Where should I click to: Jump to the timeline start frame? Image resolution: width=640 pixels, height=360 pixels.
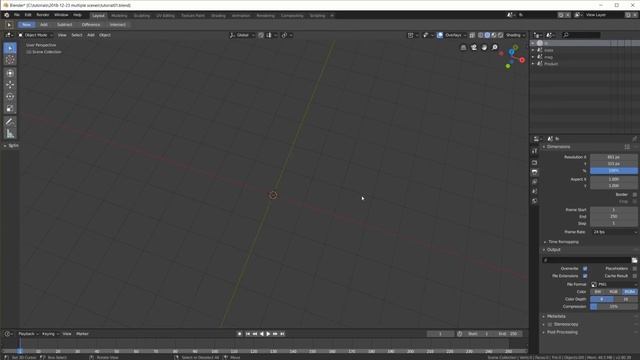coord(248,334)
